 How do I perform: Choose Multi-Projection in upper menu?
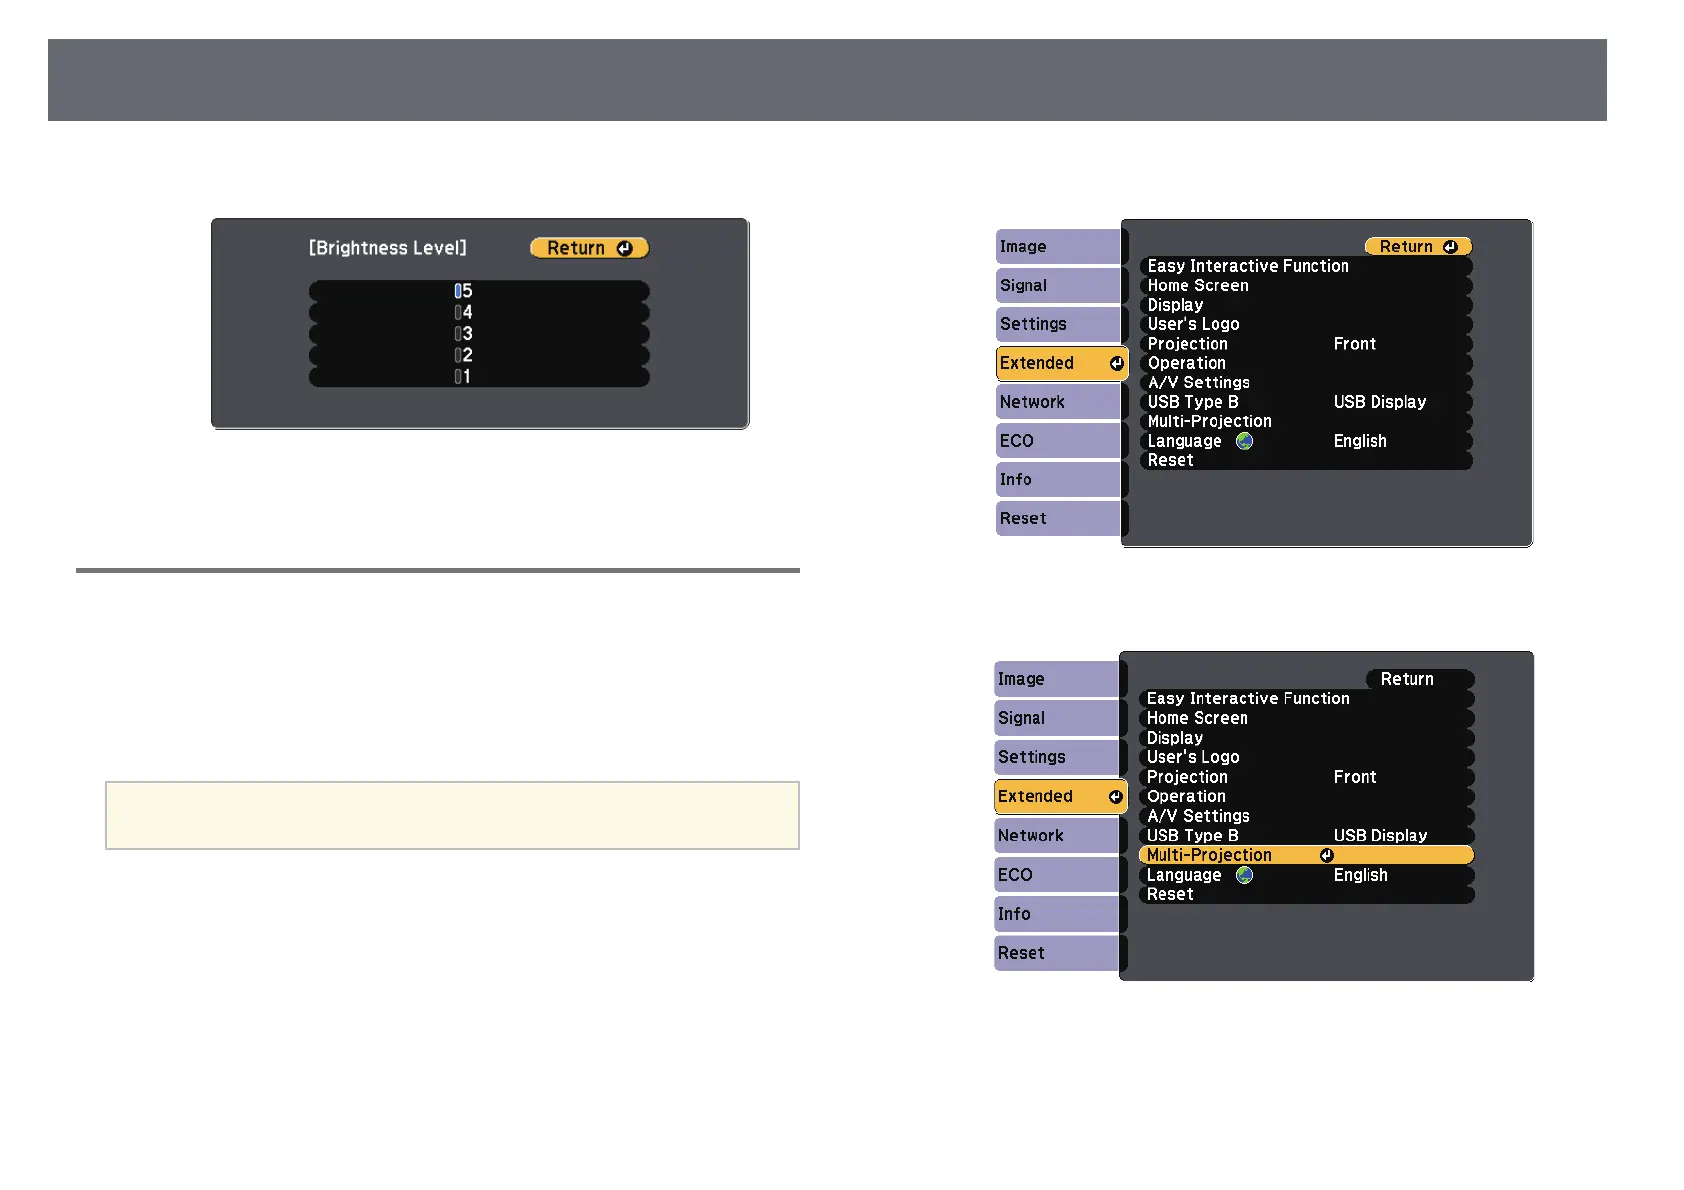coord(1306,422)
